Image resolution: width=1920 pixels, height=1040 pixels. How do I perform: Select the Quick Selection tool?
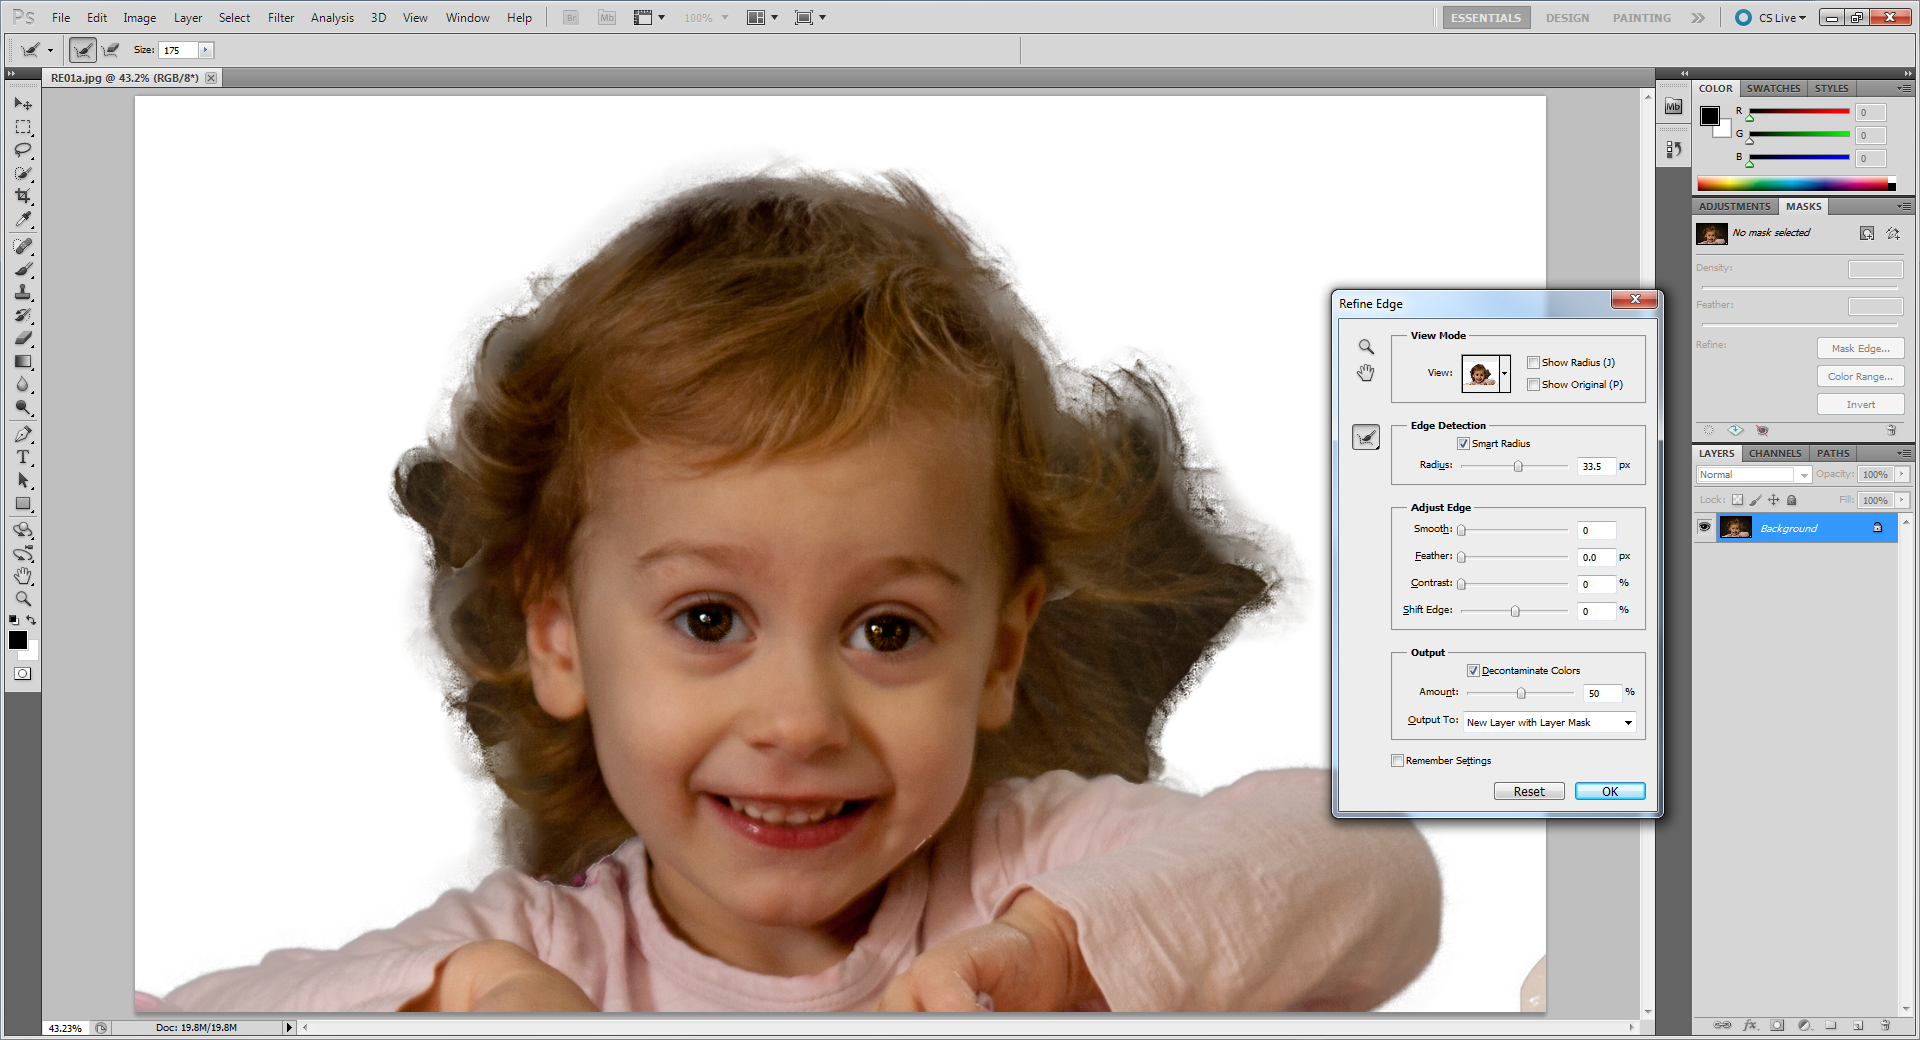tap(23, 173)
